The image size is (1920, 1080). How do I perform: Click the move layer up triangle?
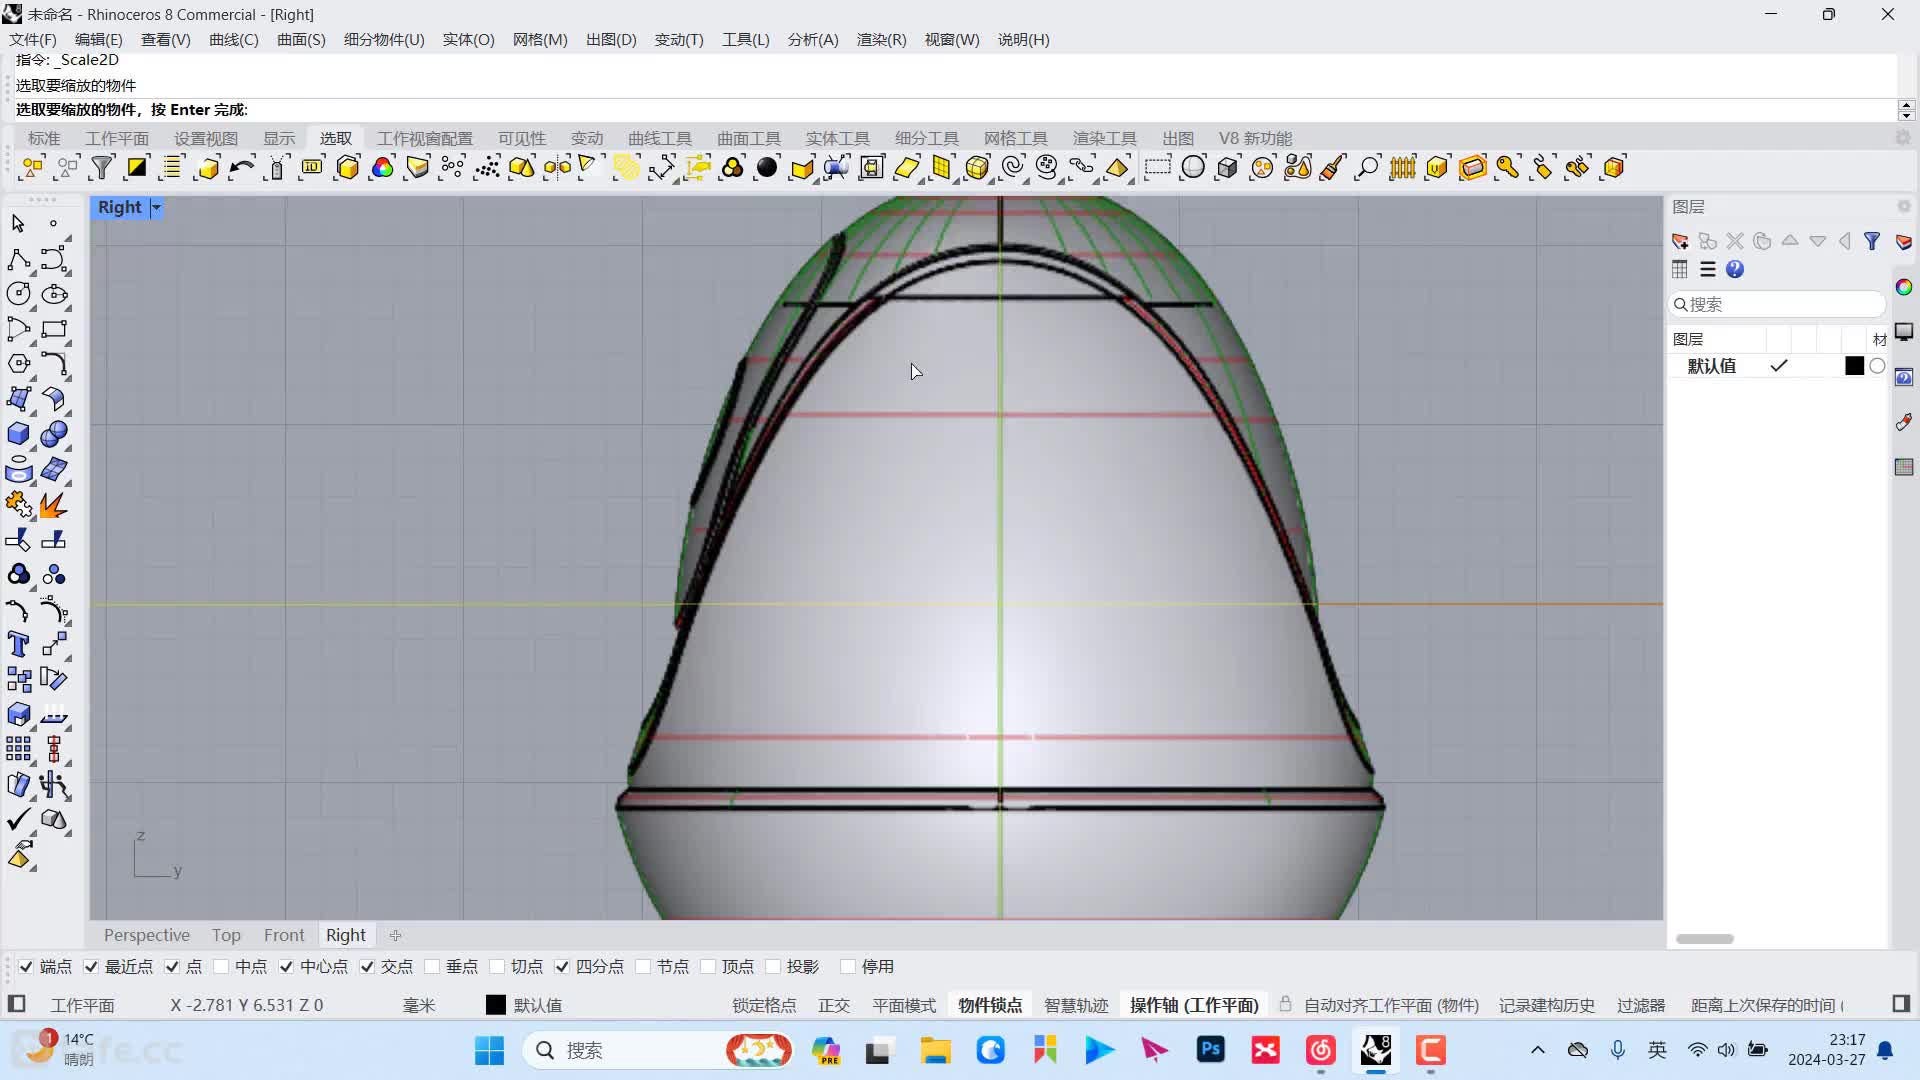click(x=1790, y=241)
